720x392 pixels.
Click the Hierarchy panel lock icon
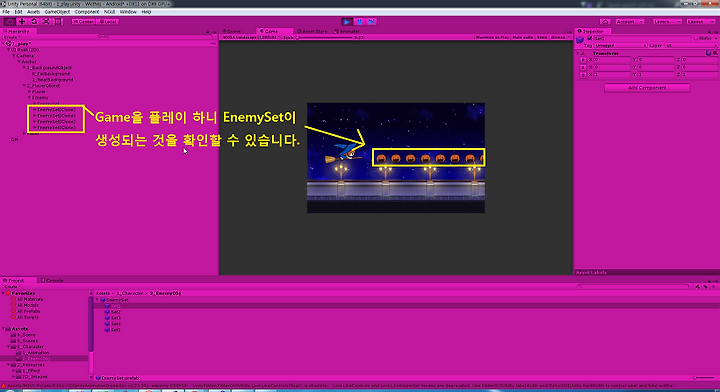(208, 32)
